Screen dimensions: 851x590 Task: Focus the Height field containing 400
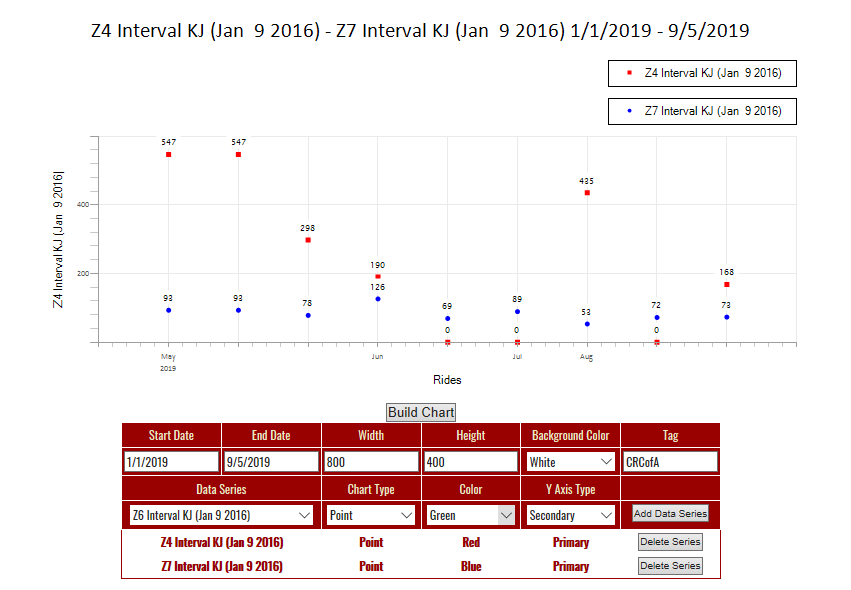[x=471, y=462]
